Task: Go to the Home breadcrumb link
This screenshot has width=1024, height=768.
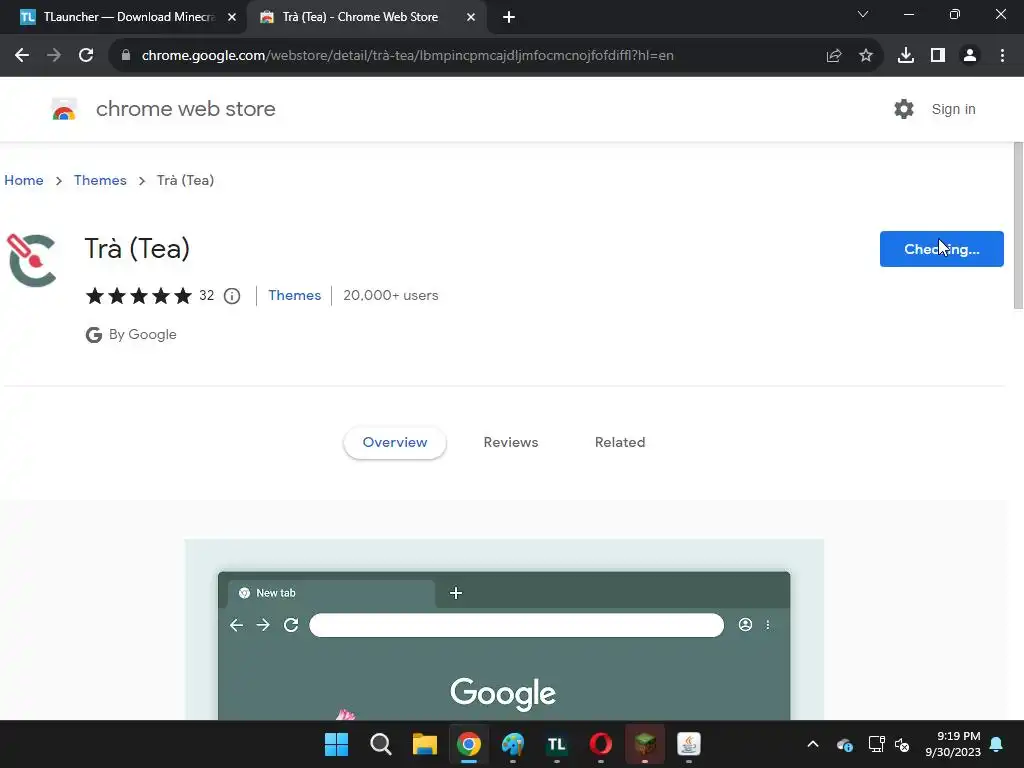Action: [24, 180]
